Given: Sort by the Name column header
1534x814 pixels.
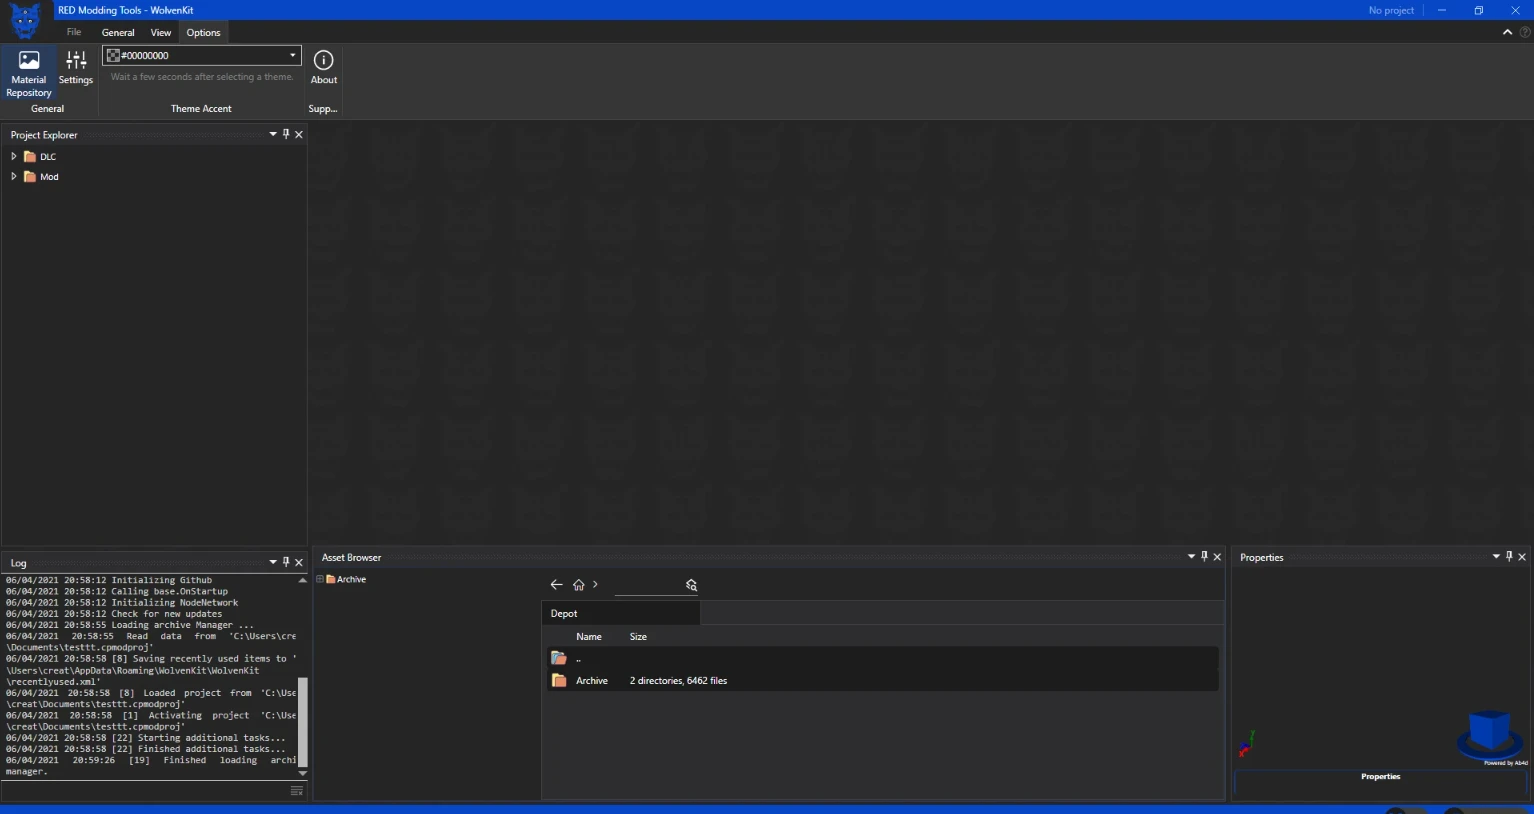Looking at the screenshot, I should pos(589,636).
